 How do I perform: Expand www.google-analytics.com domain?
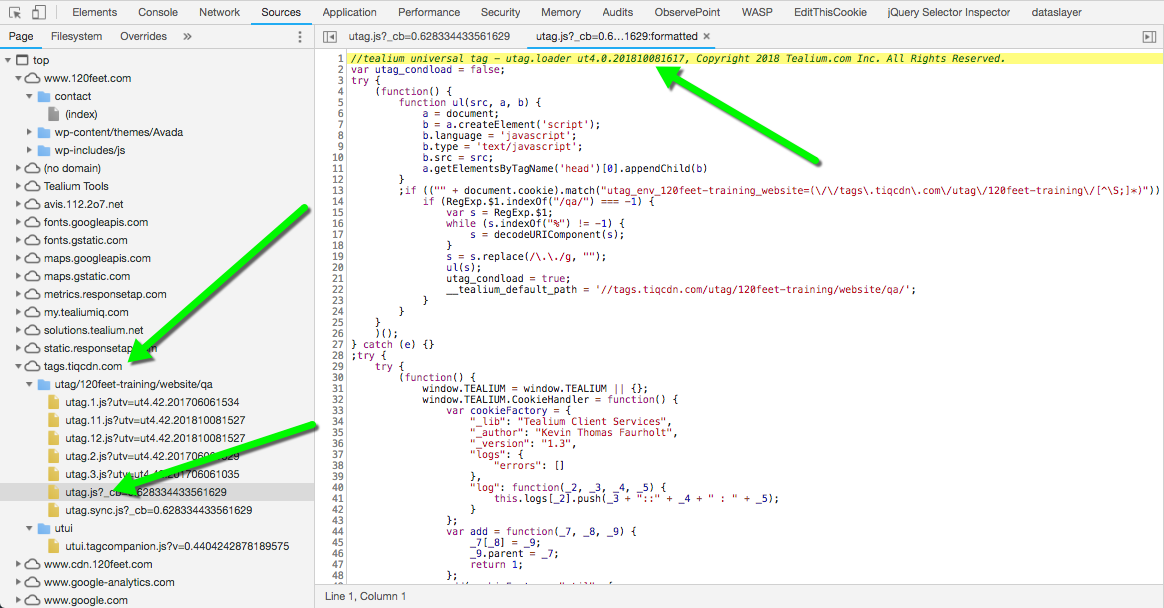click(x=19, y=582)
